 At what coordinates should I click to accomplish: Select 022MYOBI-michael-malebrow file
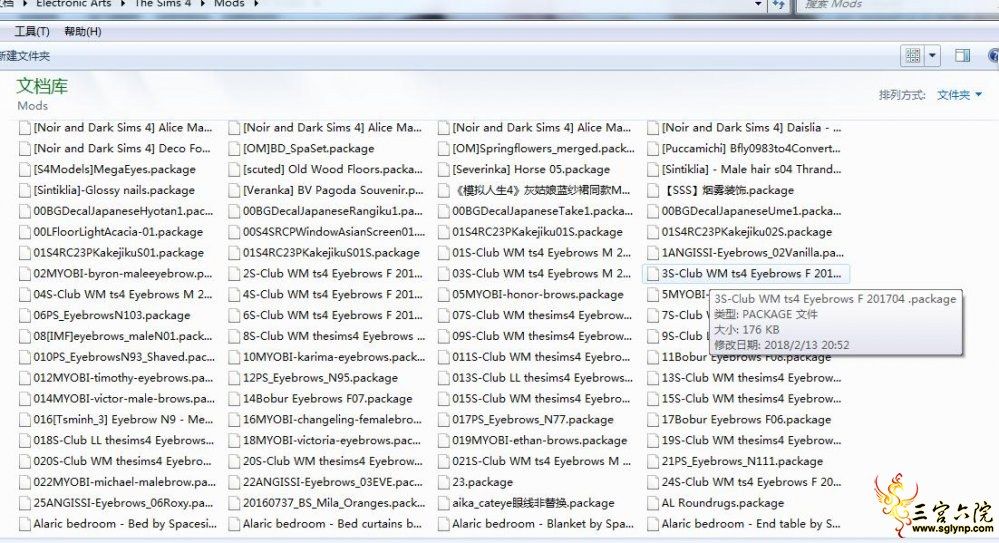click(124, 482)
